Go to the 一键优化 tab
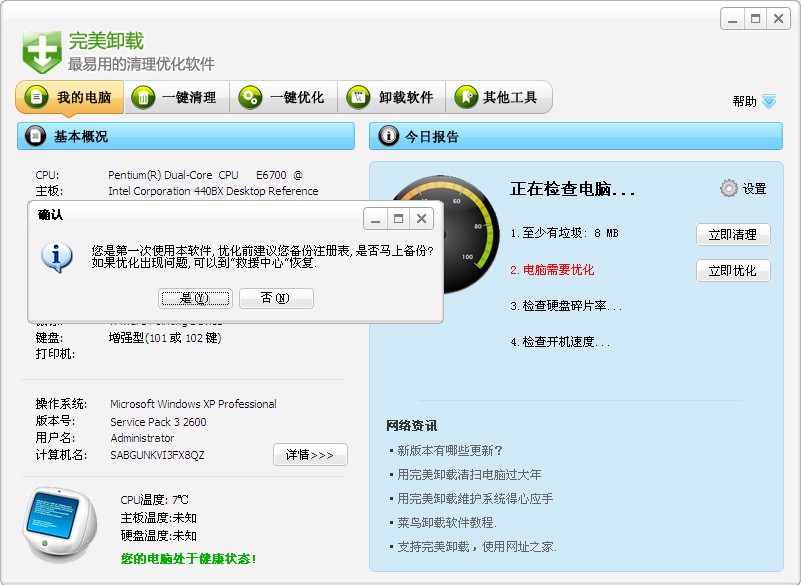This screenshot has height=585, width=801. [x=284, y=97]
